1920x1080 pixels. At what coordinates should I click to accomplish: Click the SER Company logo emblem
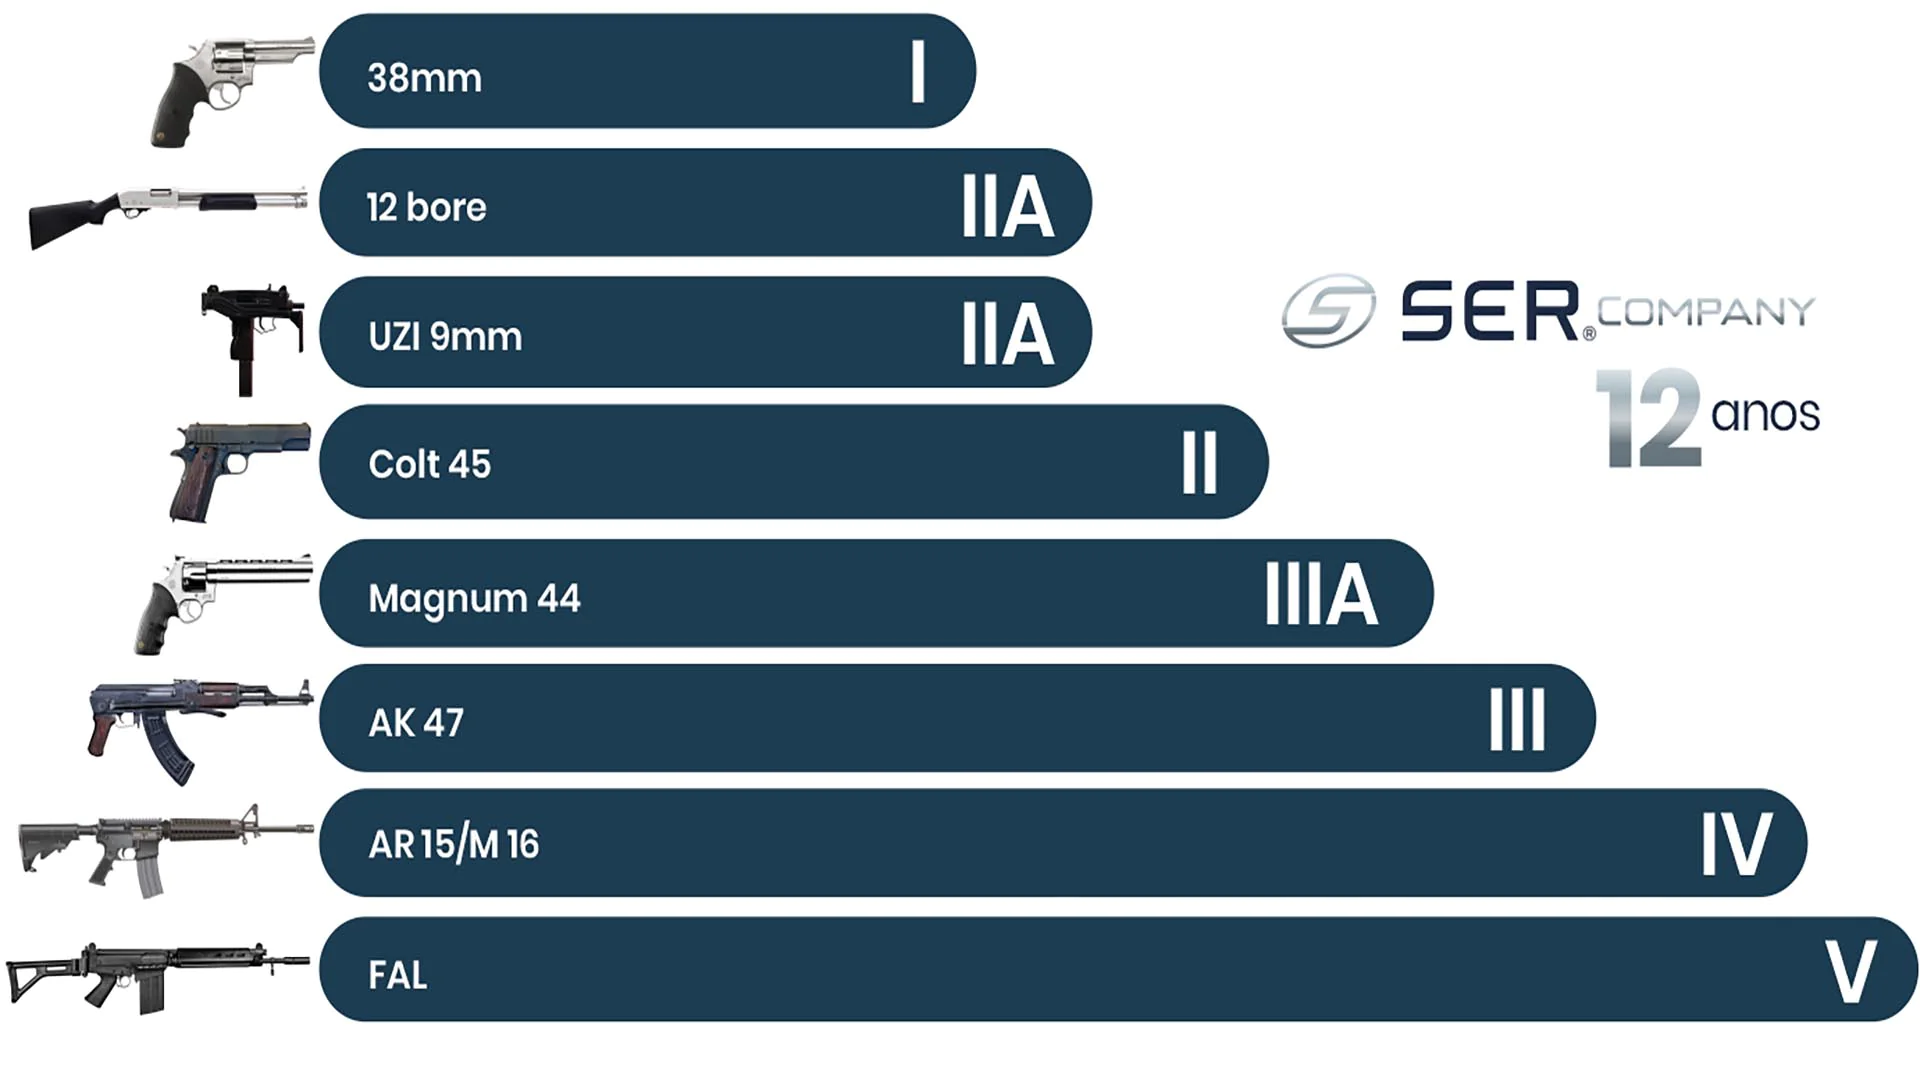[x=1328, y=311]
